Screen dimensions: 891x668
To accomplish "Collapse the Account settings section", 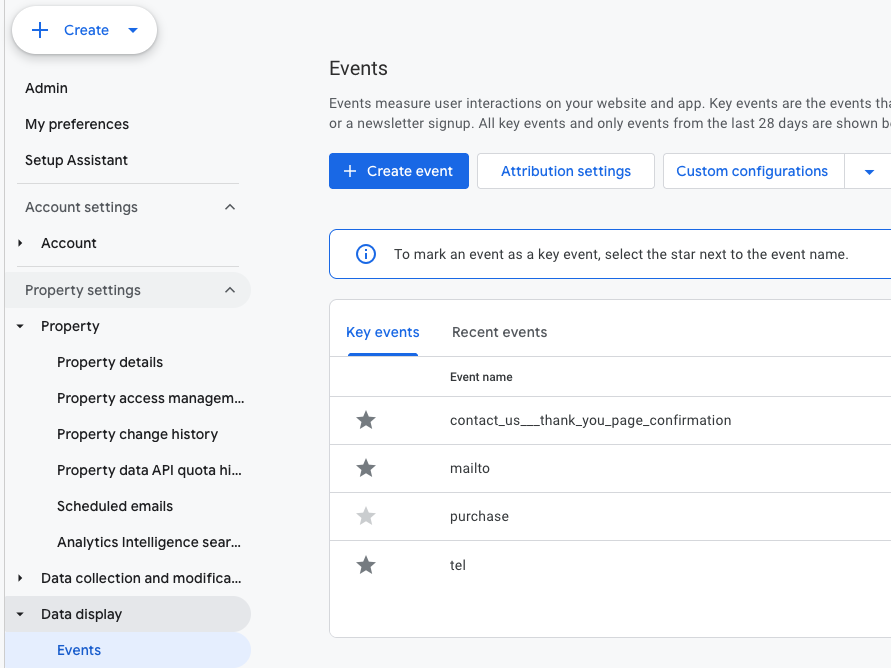I will point(230,207).
